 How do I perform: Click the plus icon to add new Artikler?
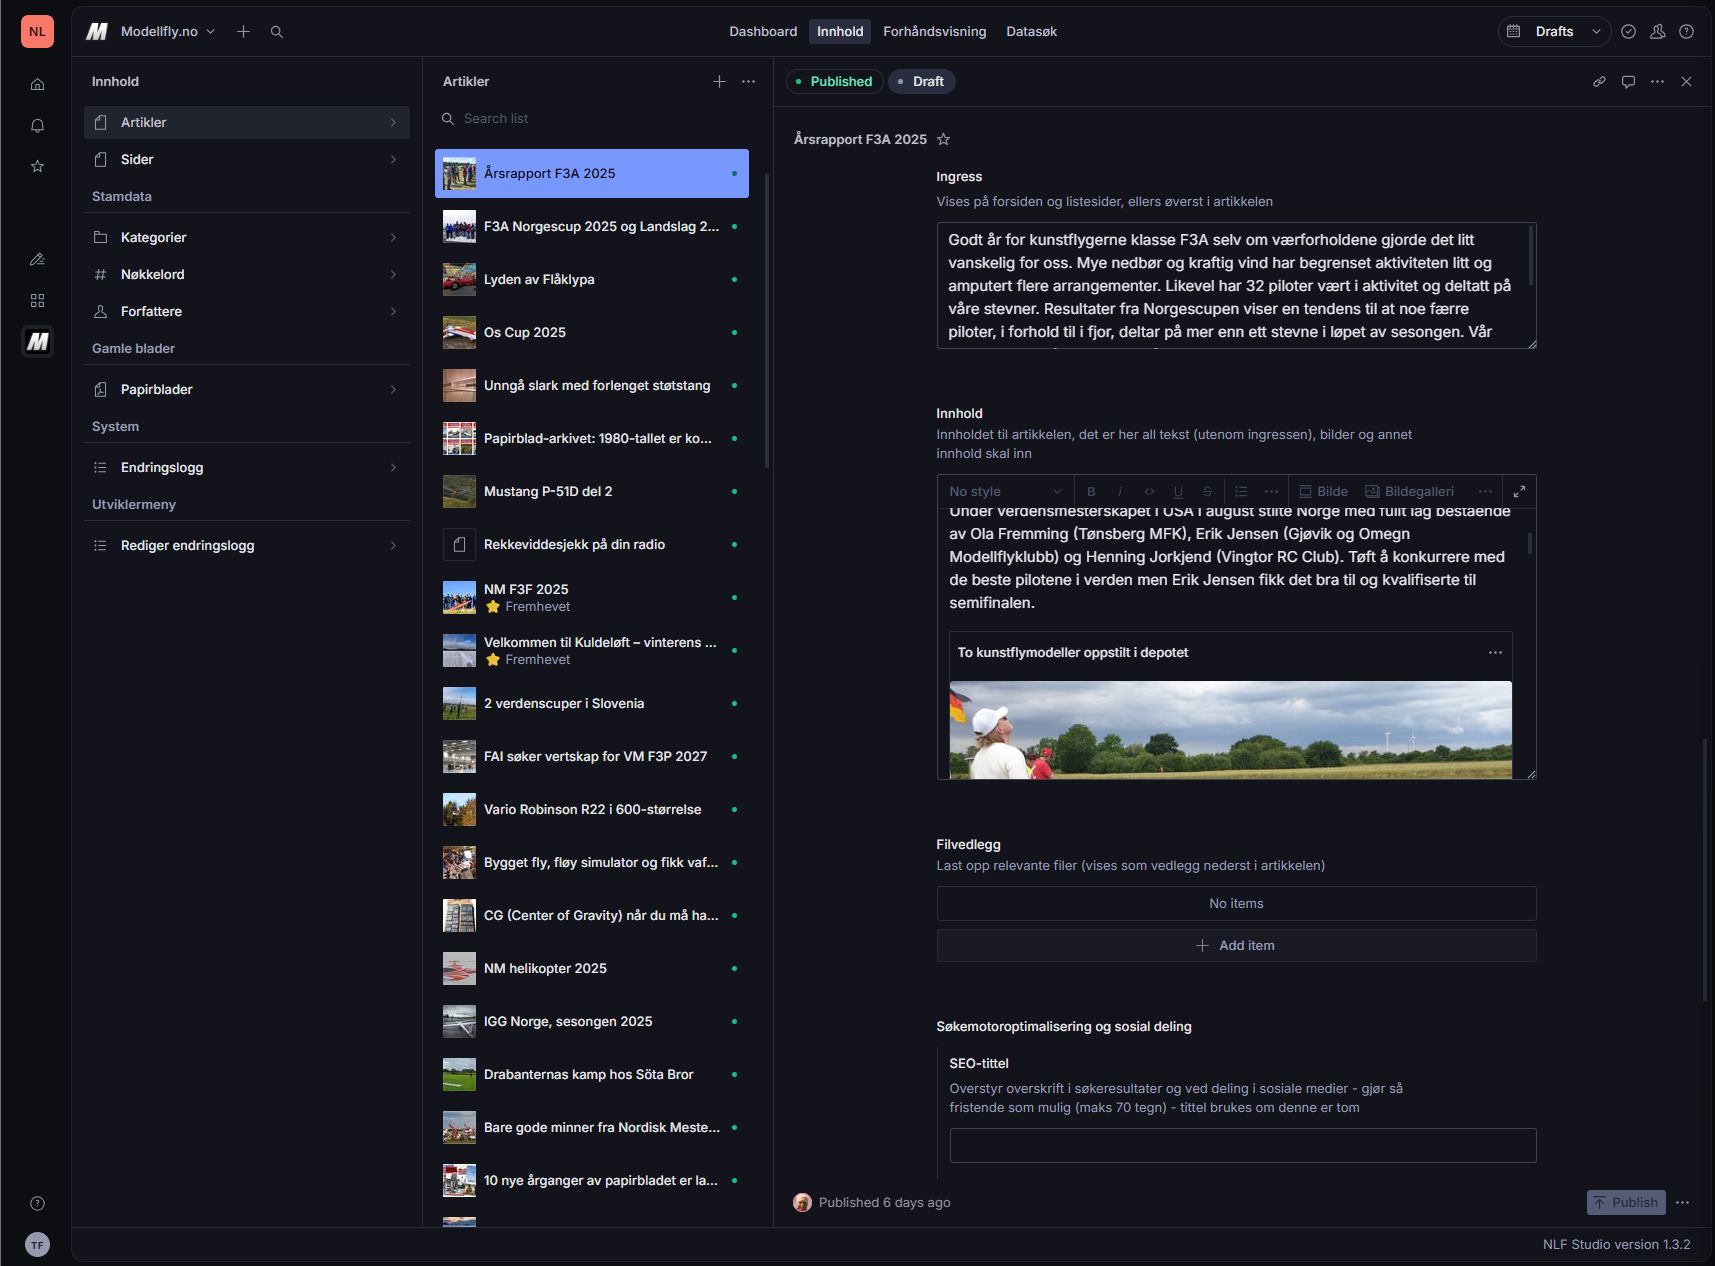[719, 82]
